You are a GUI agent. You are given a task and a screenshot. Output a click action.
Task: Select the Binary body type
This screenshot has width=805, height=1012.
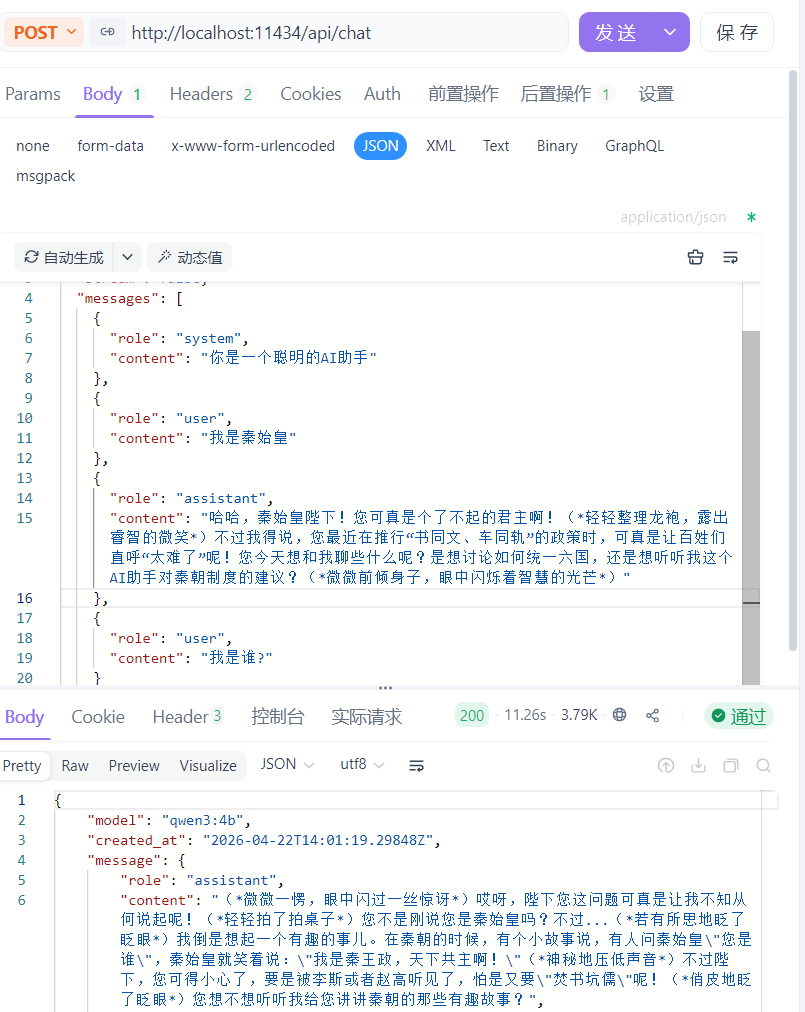point(557,146)
